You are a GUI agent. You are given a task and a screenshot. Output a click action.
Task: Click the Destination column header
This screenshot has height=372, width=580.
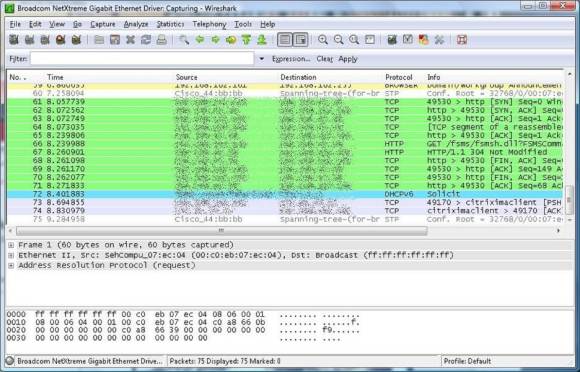coord(298,77)
